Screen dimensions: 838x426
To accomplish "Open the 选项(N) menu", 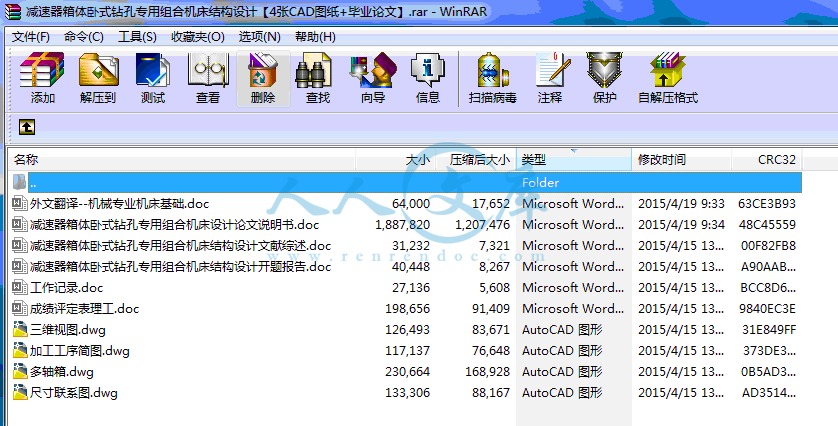I will coord(259,36).
